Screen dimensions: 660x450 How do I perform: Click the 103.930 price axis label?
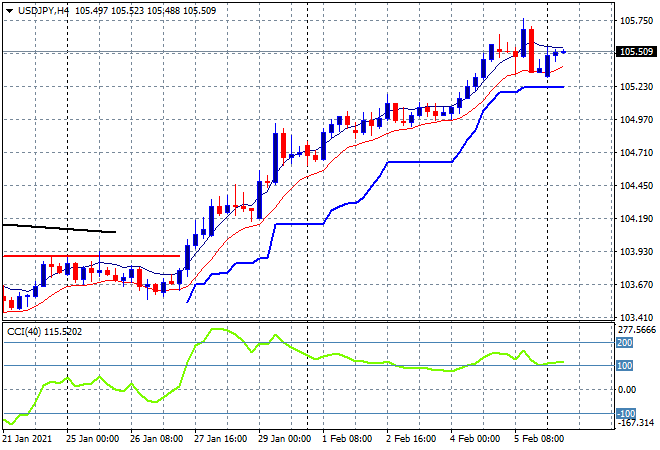click(x=636, y=251)
